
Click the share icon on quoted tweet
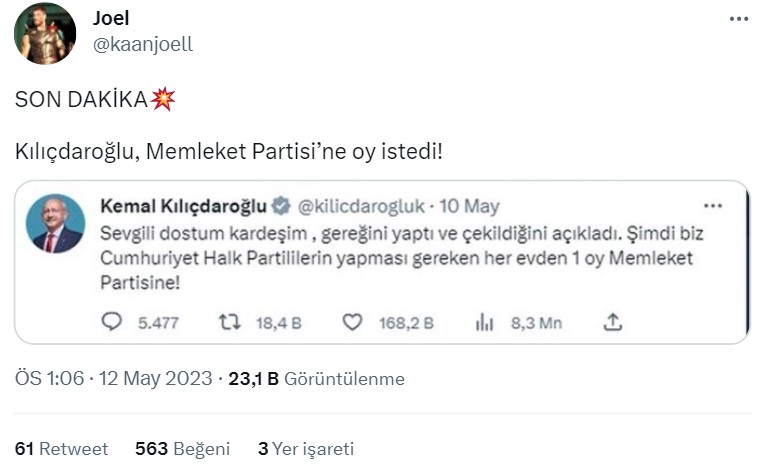[x=614, y=322]
